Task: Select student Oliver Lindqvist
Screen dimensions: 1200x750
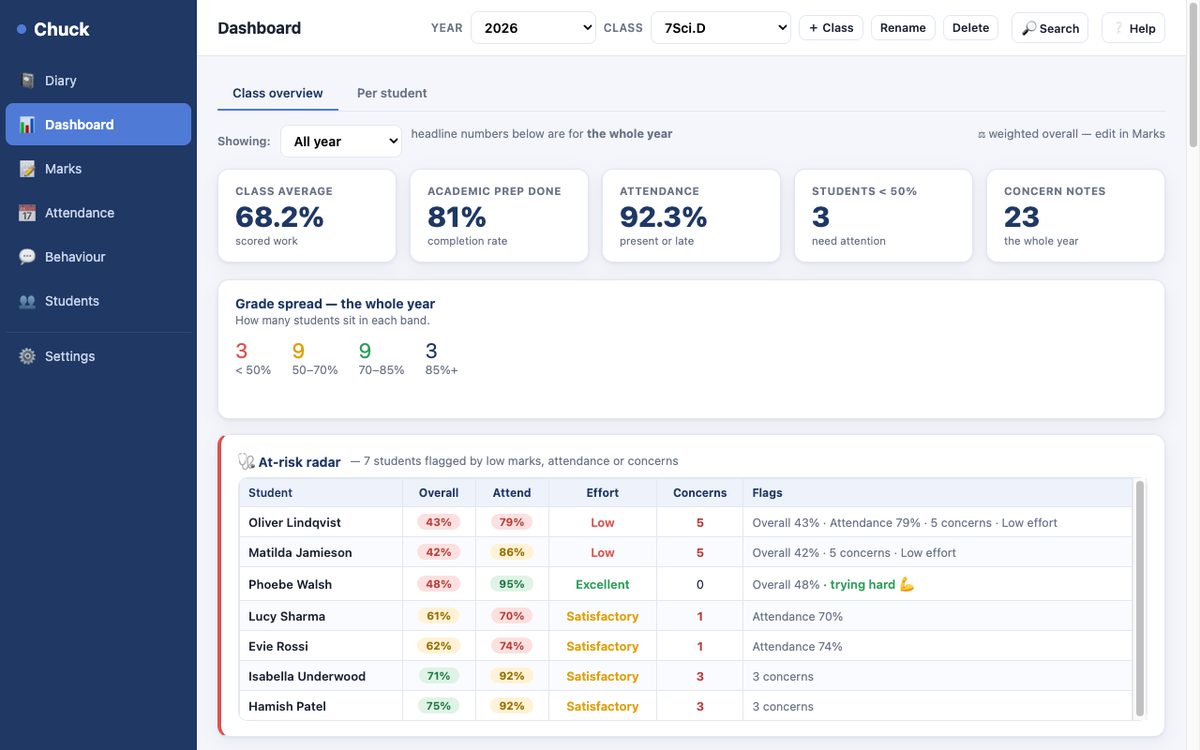Action: coord(295,523)
